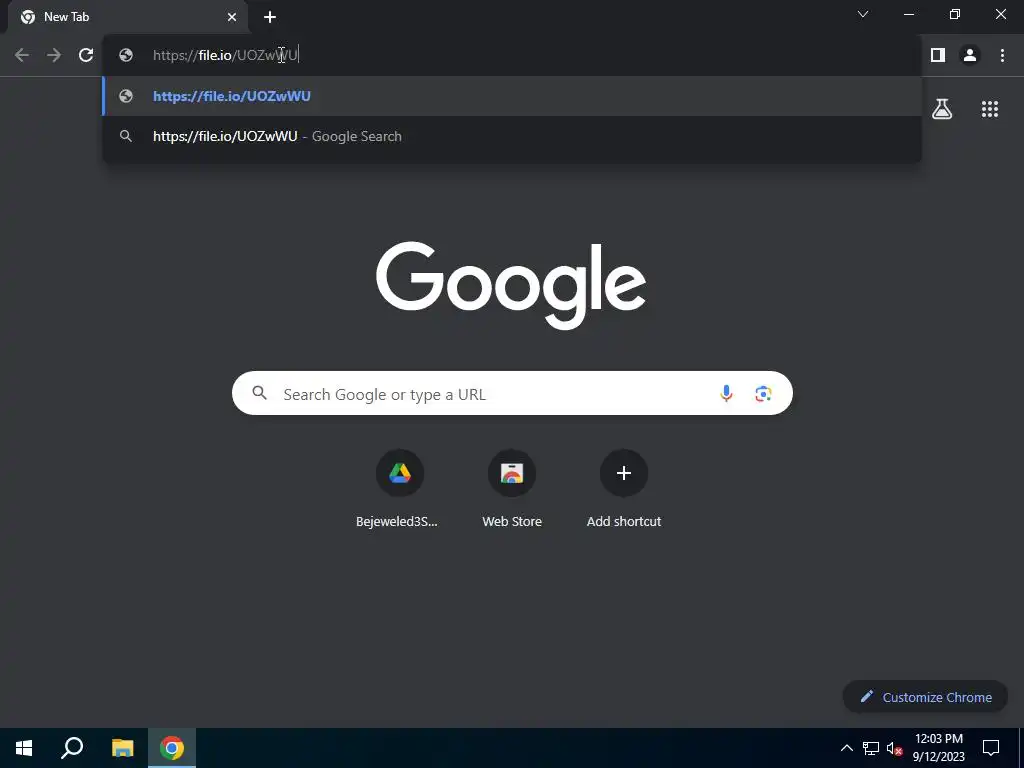The width and height of the screenshot is (1024, 768).
Task: Choose the Google Search suggestion for file.io
Action: coord(512,136)
